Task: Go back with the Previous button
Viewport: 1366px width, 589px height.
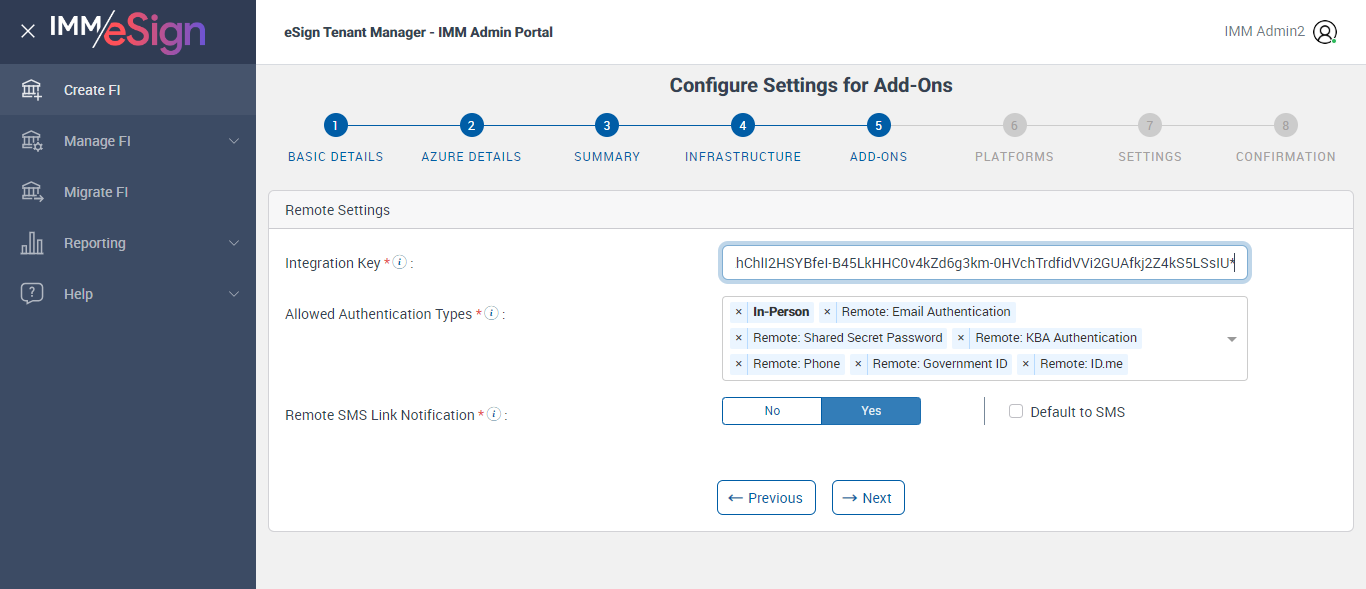Action: tap(766, 498)
